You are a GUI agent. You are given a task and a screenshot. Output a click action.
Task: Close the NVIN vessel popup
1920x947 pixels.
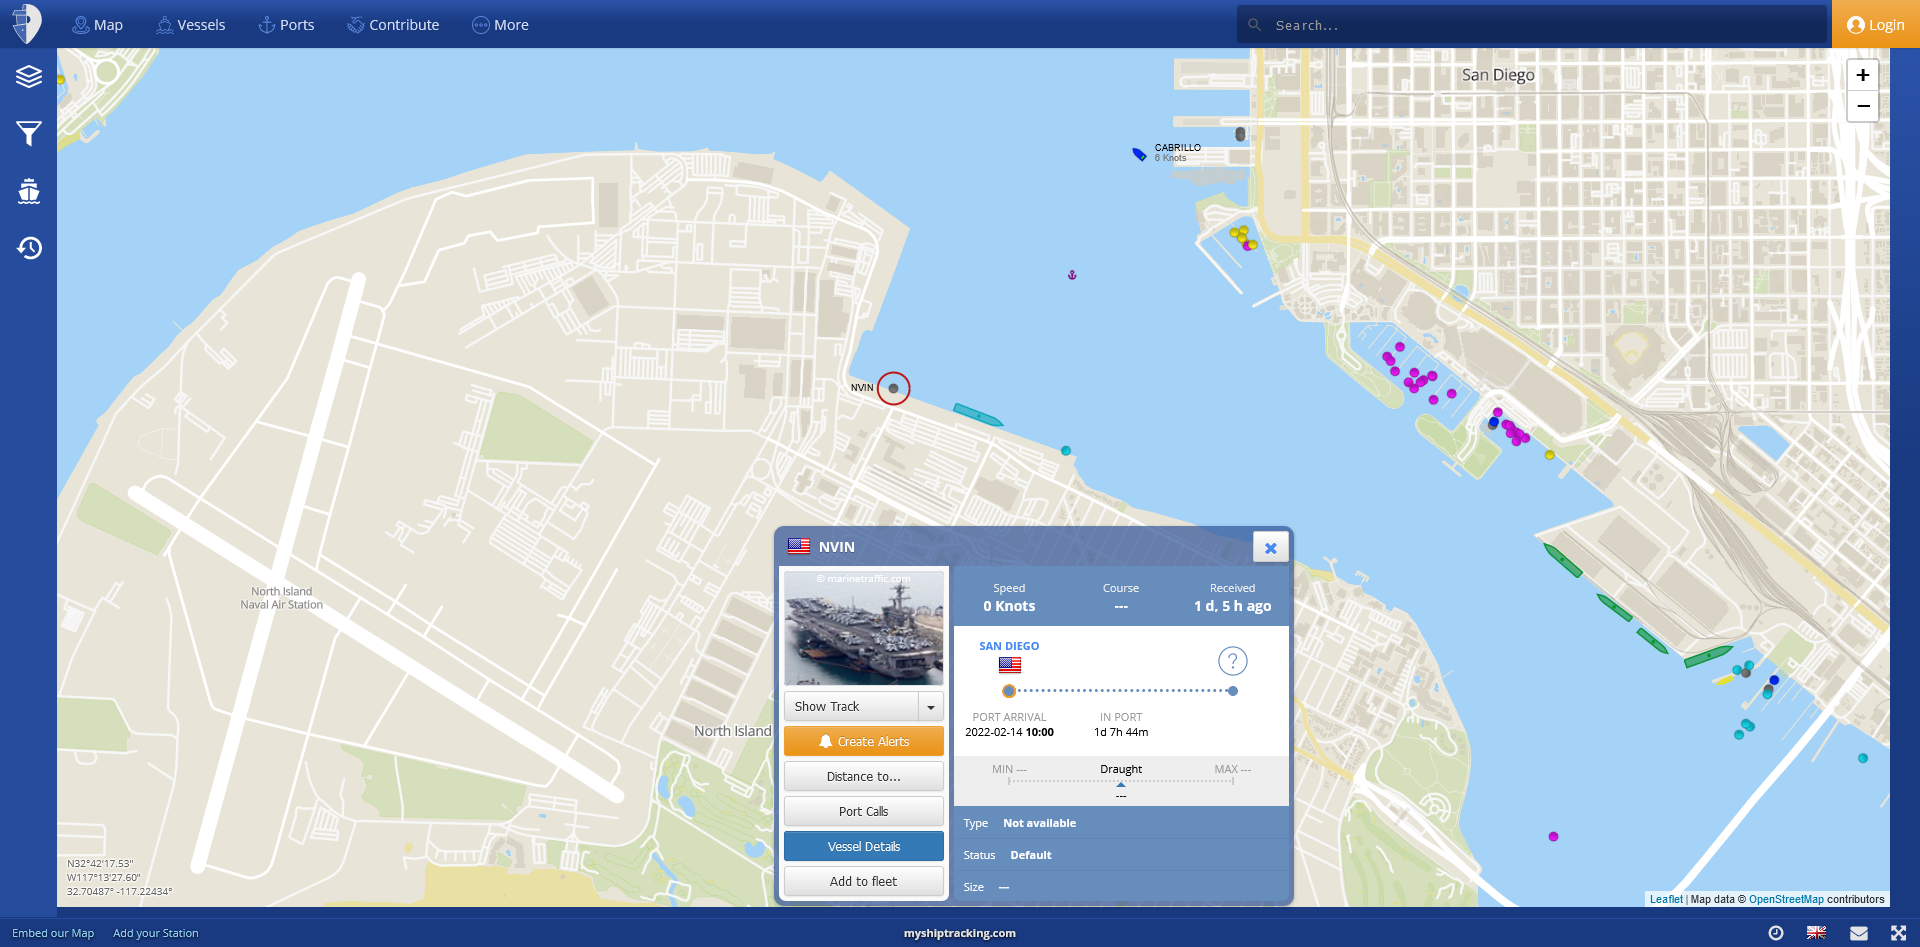pyautogui.click(x=1270, y=547)
